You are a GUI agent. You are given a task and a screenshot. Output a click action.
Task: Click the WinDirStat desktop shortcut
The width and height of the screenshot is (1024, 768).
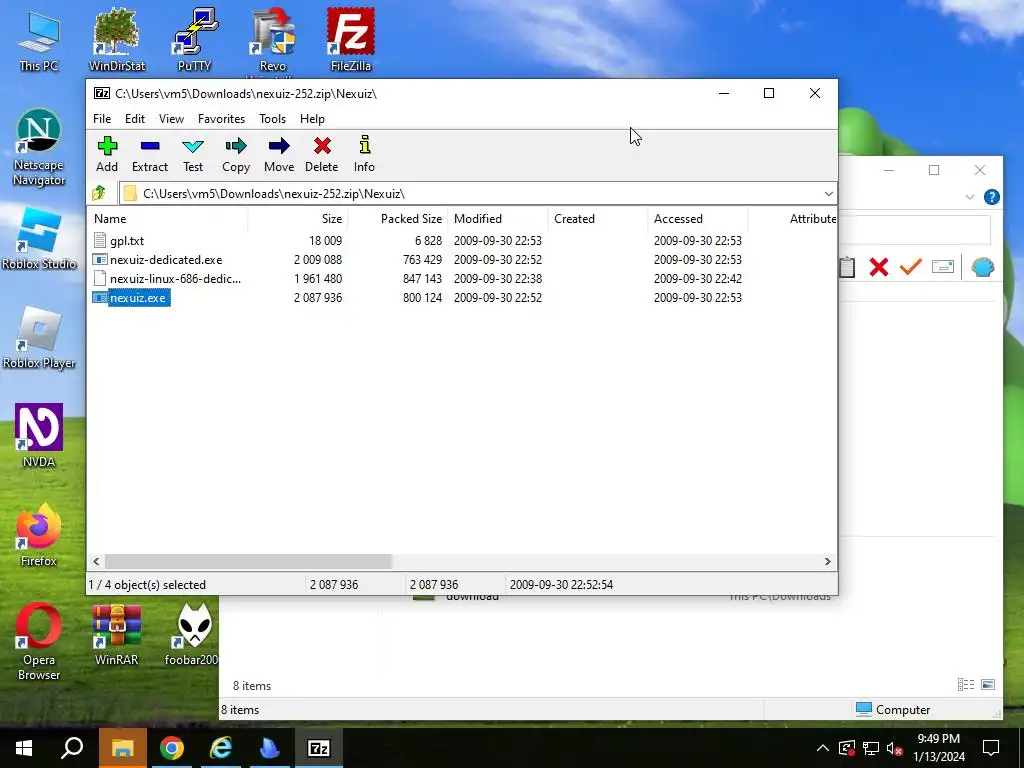(117, 39)
